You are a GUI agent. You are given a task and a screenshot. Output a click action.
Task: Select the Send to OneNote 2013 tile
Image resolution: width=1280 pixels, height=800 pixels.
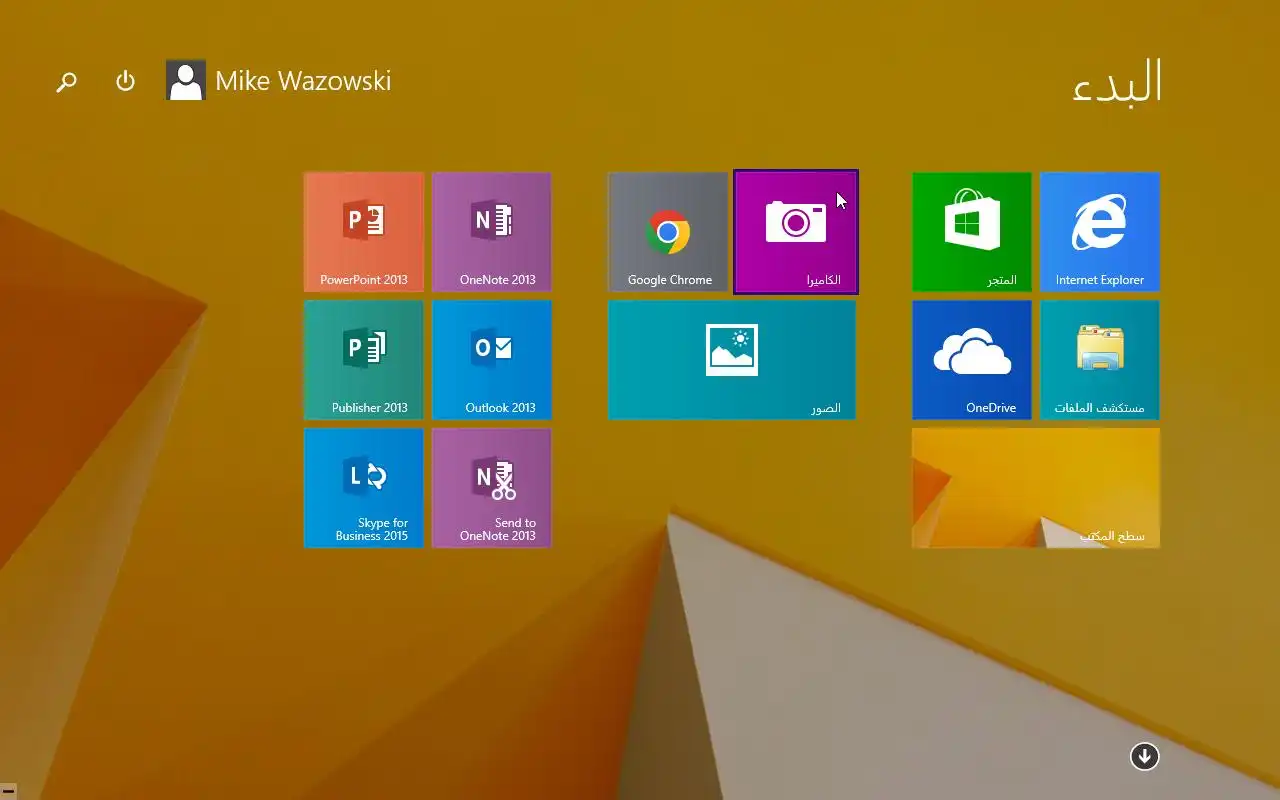pyautogui.click(x=492, y=488)
